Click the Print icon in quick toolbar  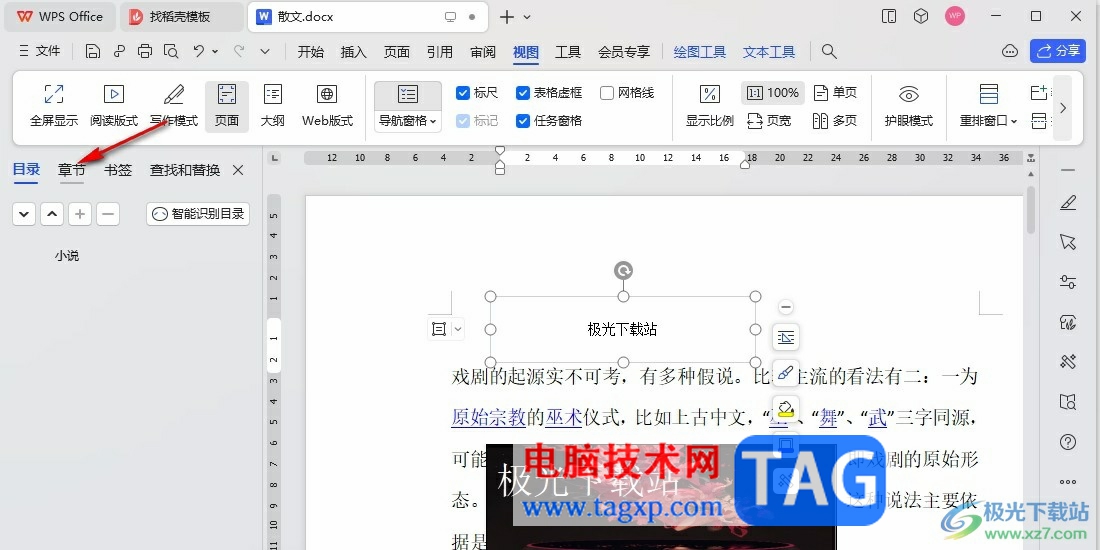(x=145, y=51)
